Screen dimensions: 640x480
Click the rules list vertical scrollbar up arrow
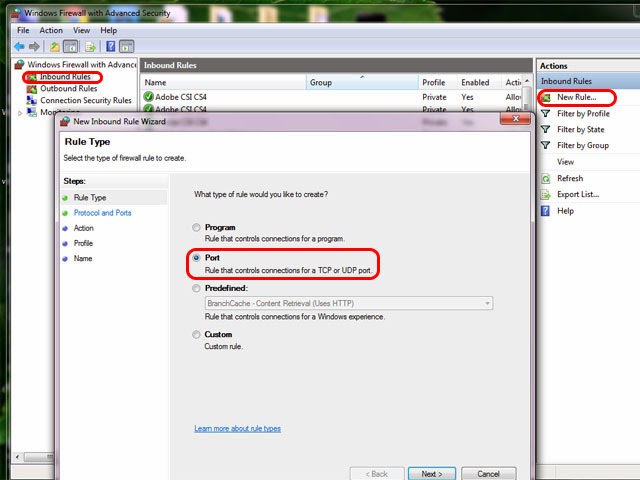point(527,81)
